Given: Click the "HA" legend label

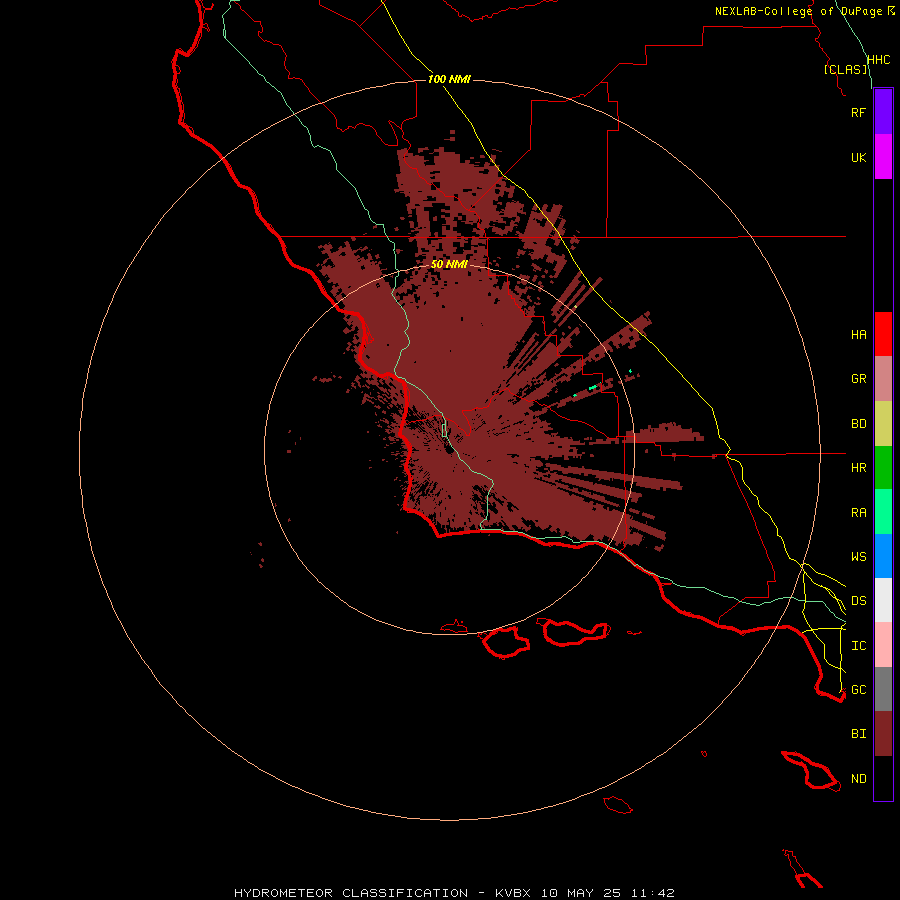Looking at the screenshot, I should (x=858, y=335).
